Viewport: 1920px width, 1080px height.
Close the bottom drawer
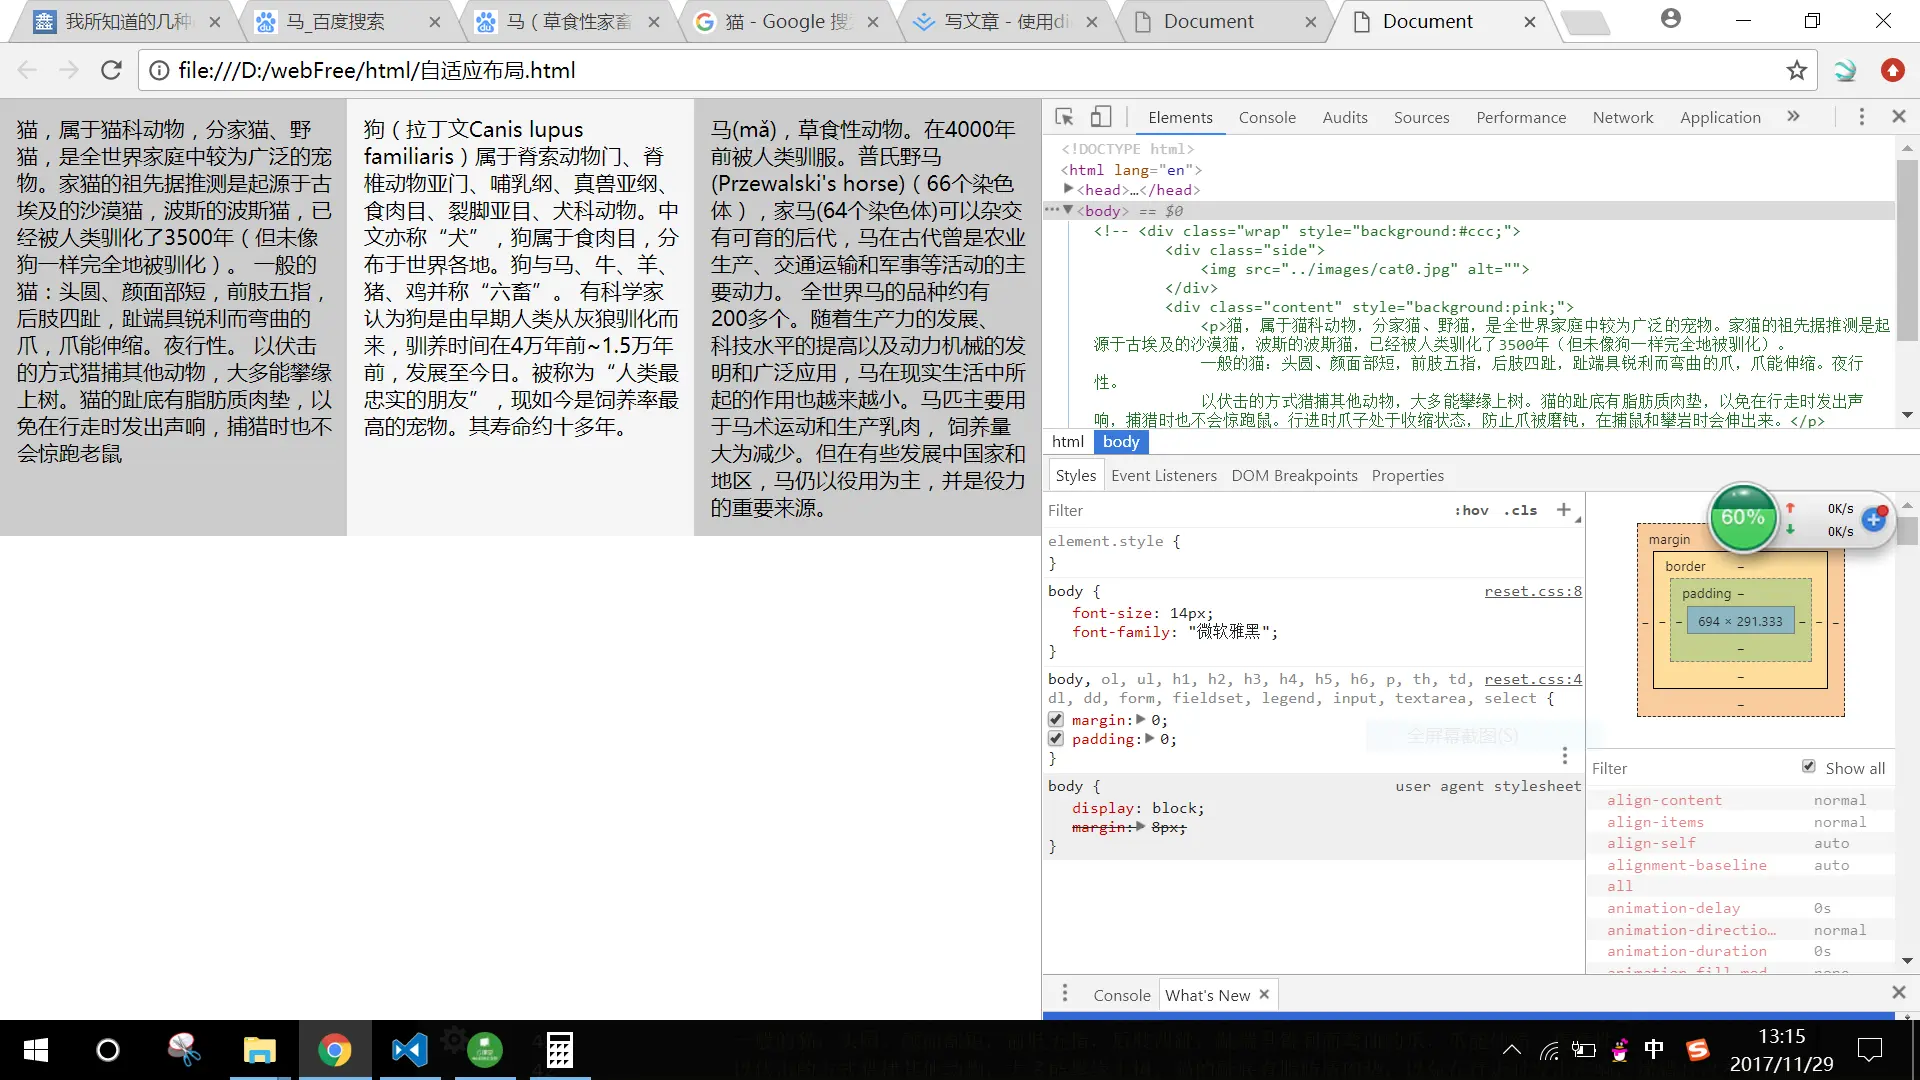click(x=1899, y=992)
